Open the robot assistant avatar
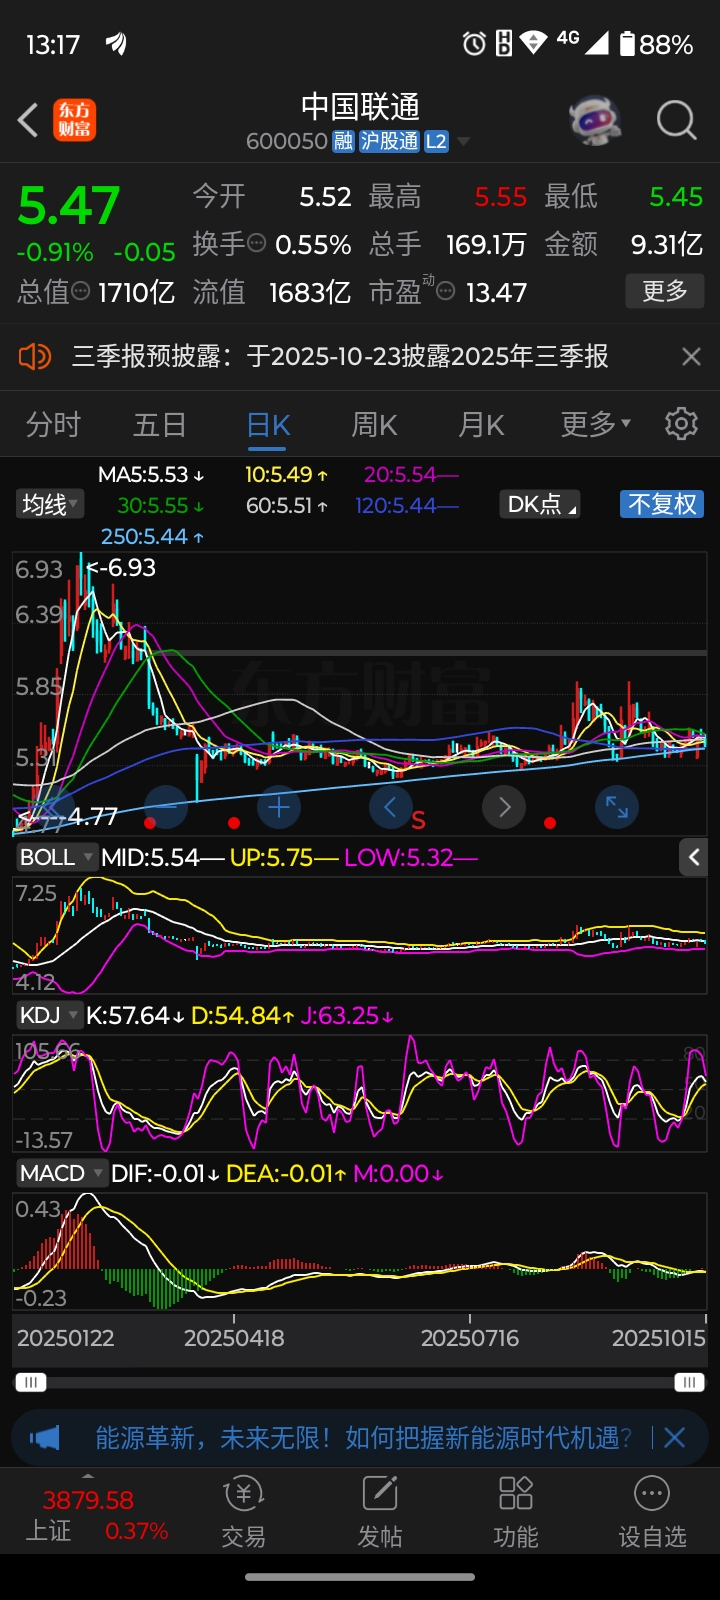The height and width of the screenshot is (1600, 720). 595,121
